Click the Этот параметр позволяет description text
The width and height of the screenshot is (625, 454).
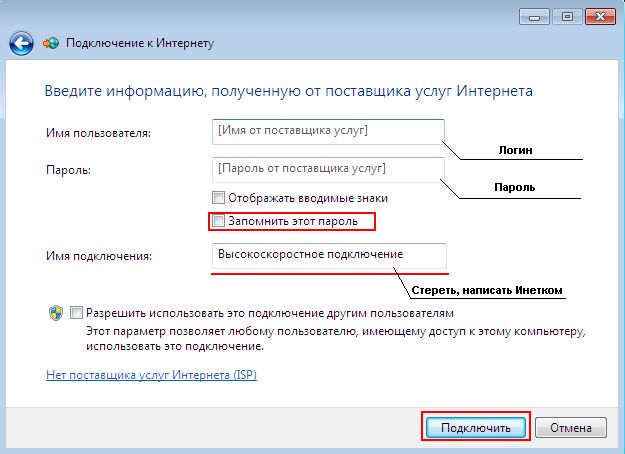tap(336, 339)
